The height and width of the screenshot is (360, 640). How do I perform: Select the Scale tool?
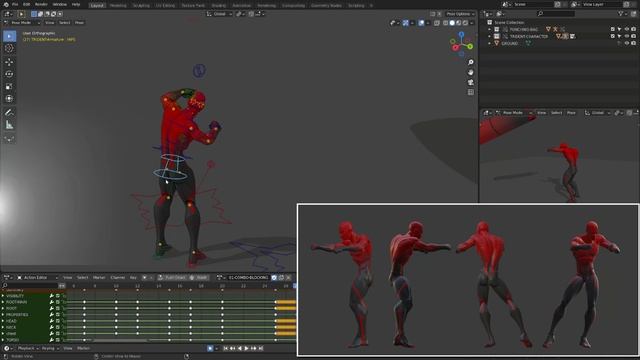pos(9,86)
